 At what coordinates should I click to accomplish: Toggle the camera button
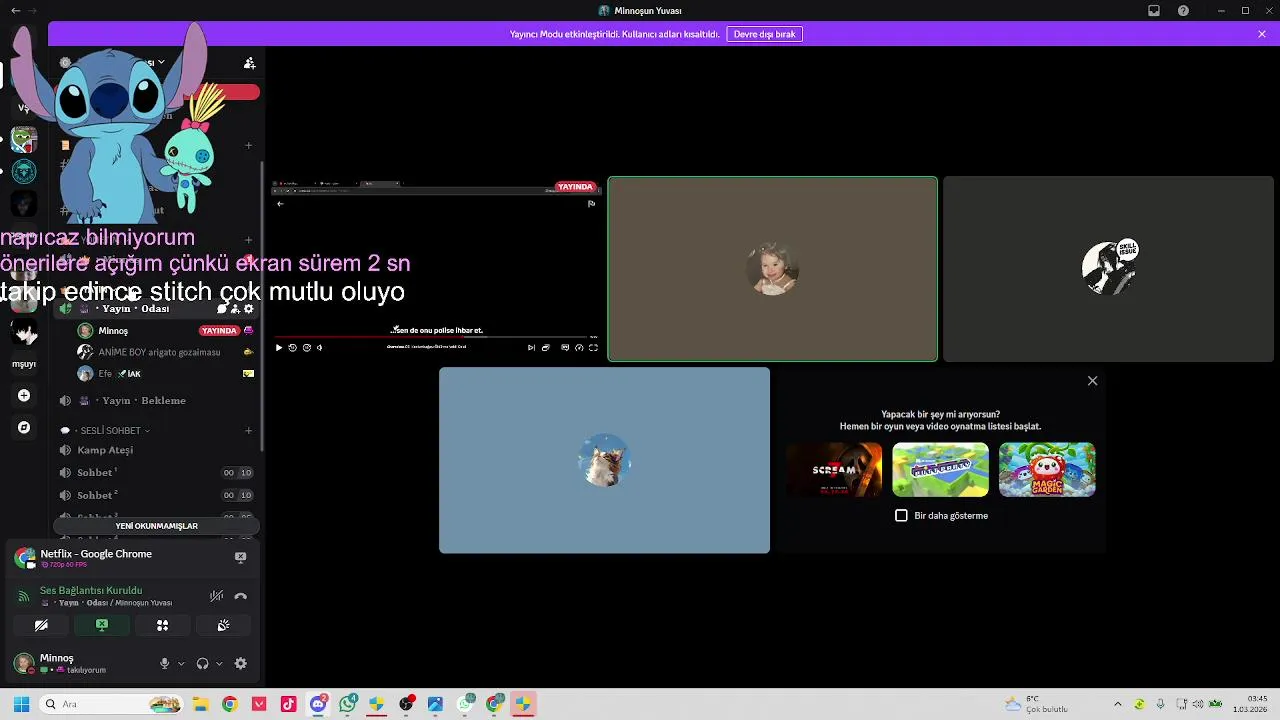click(41, 625)
